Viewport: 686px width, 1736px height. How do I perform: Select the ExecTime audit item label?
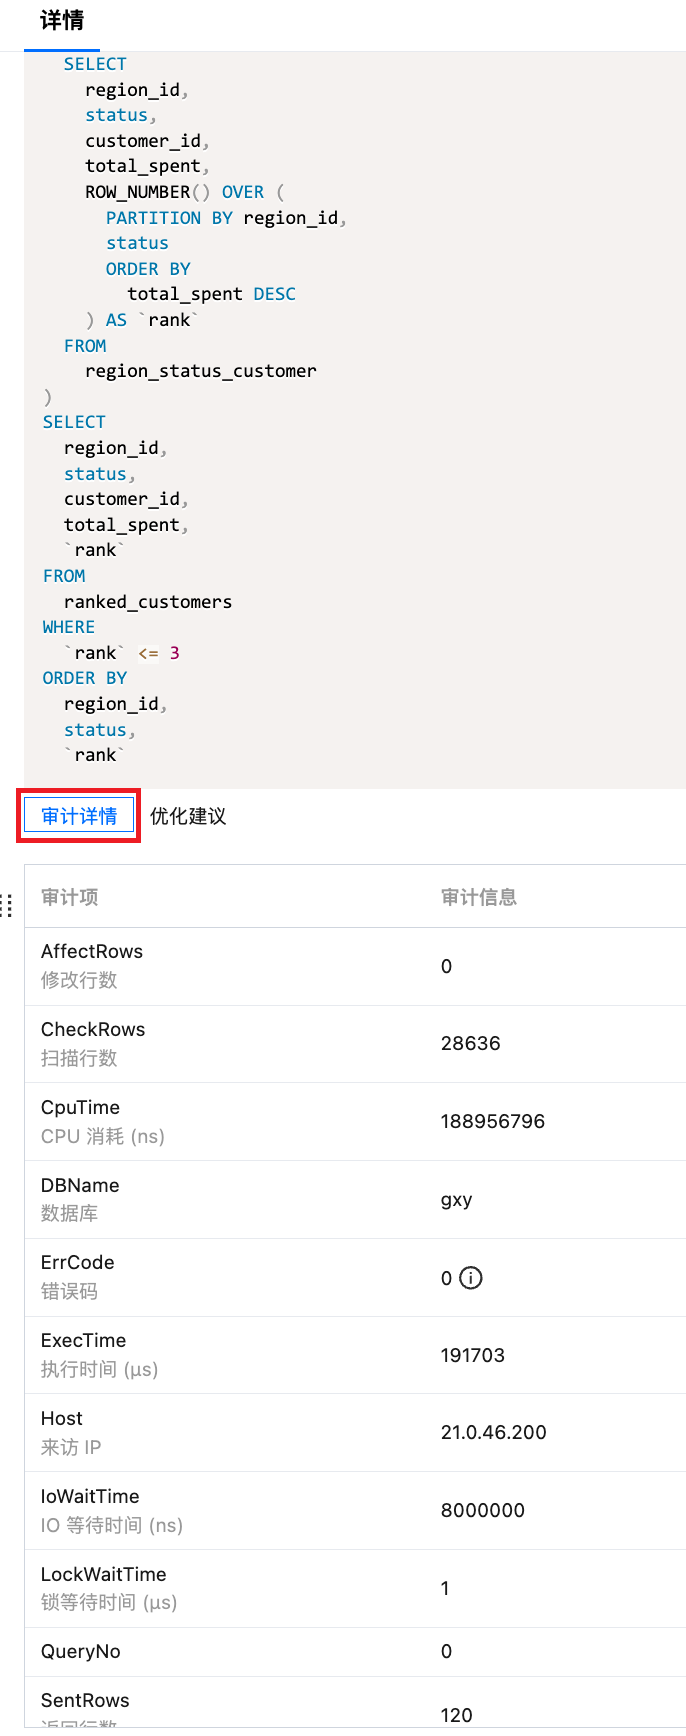click(x=83, y=1341)
